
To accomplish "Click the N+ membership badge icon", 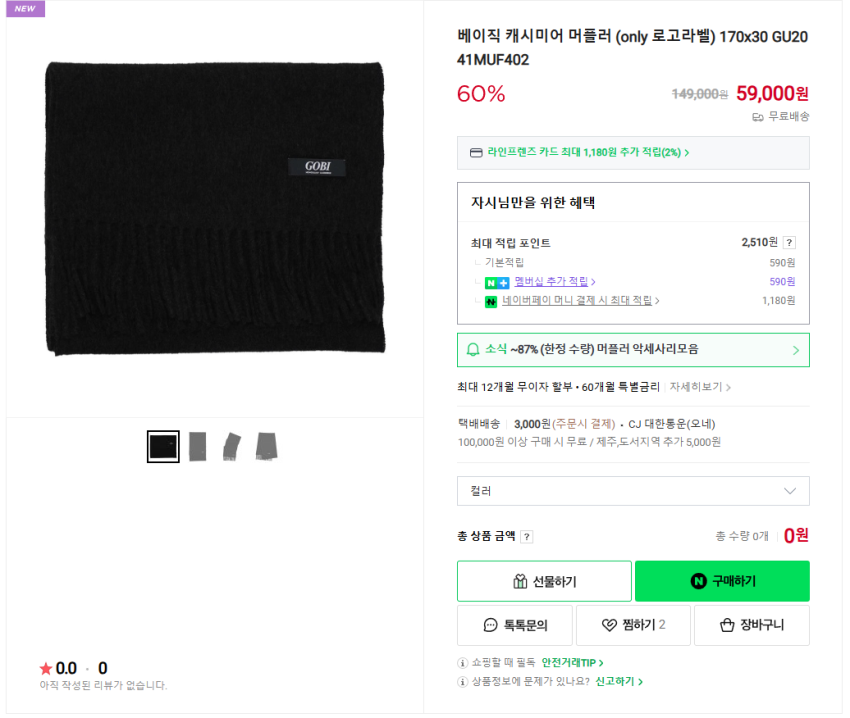I will click(497, 283).
